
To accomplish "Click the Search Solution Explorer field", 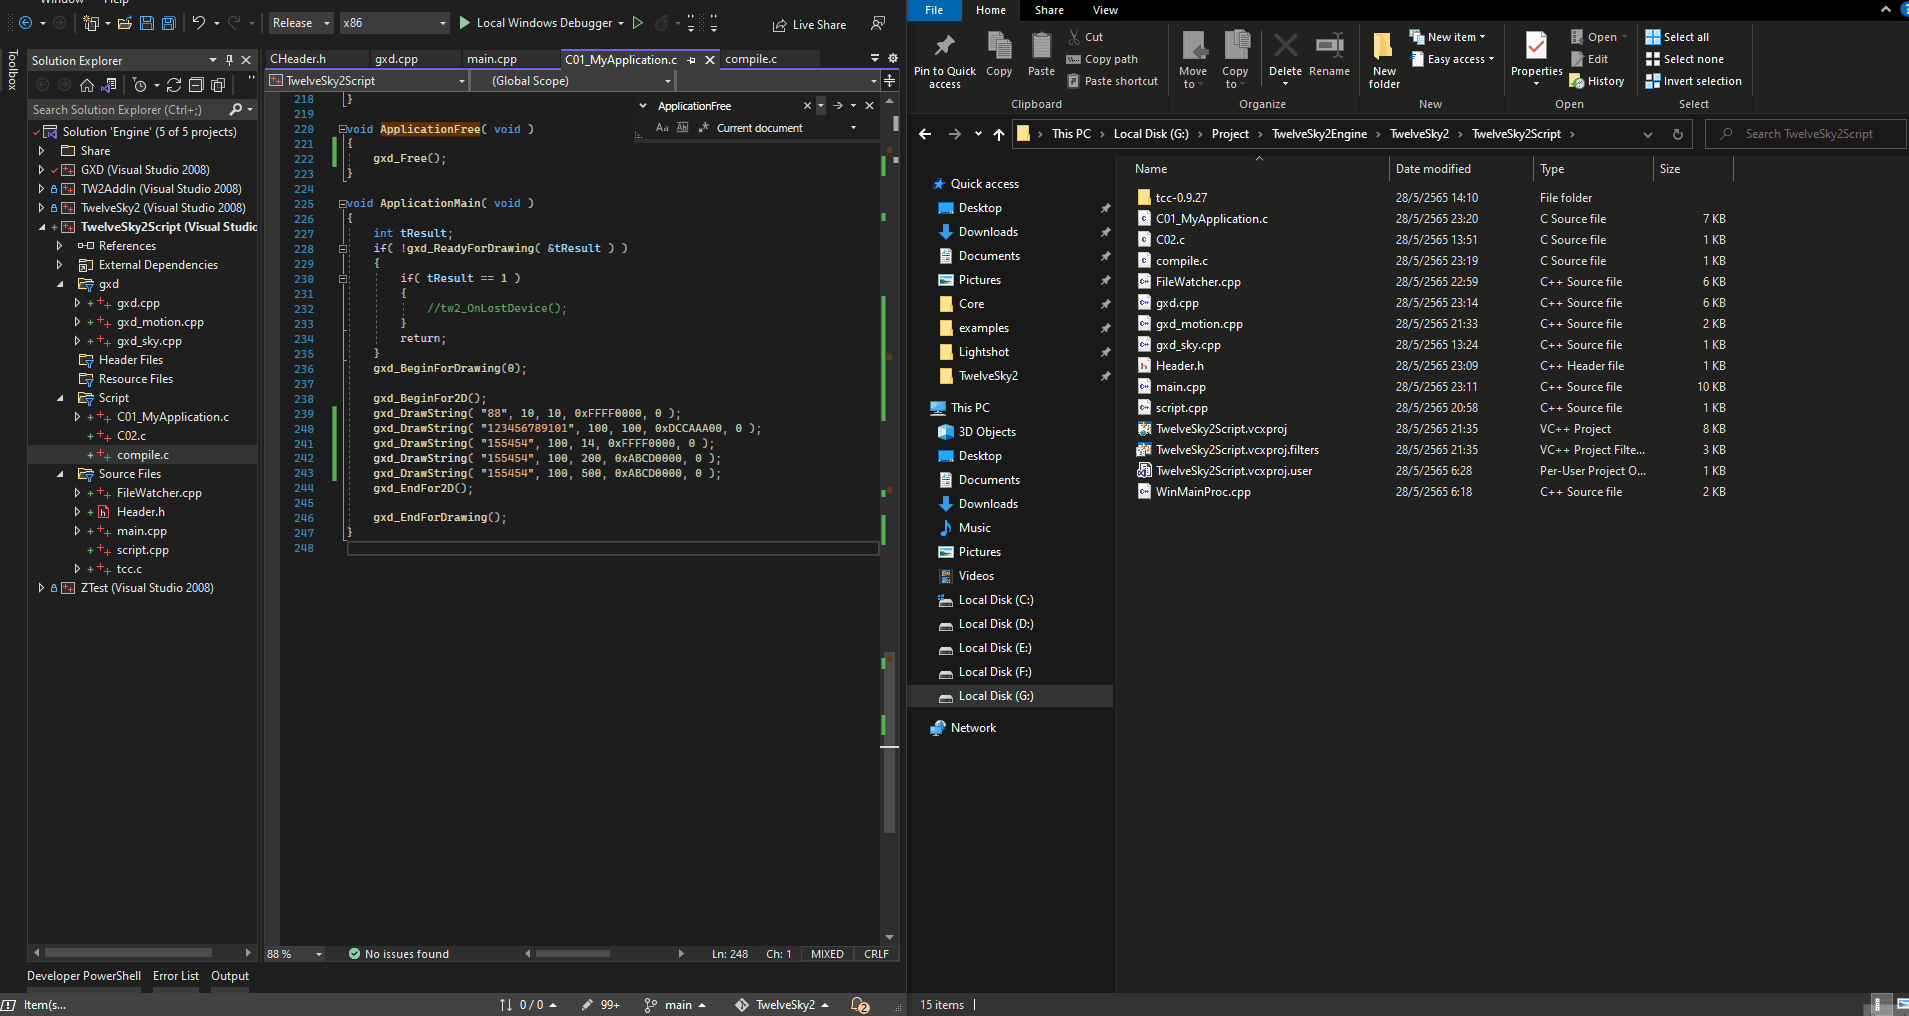I will (x=128, y=109).
